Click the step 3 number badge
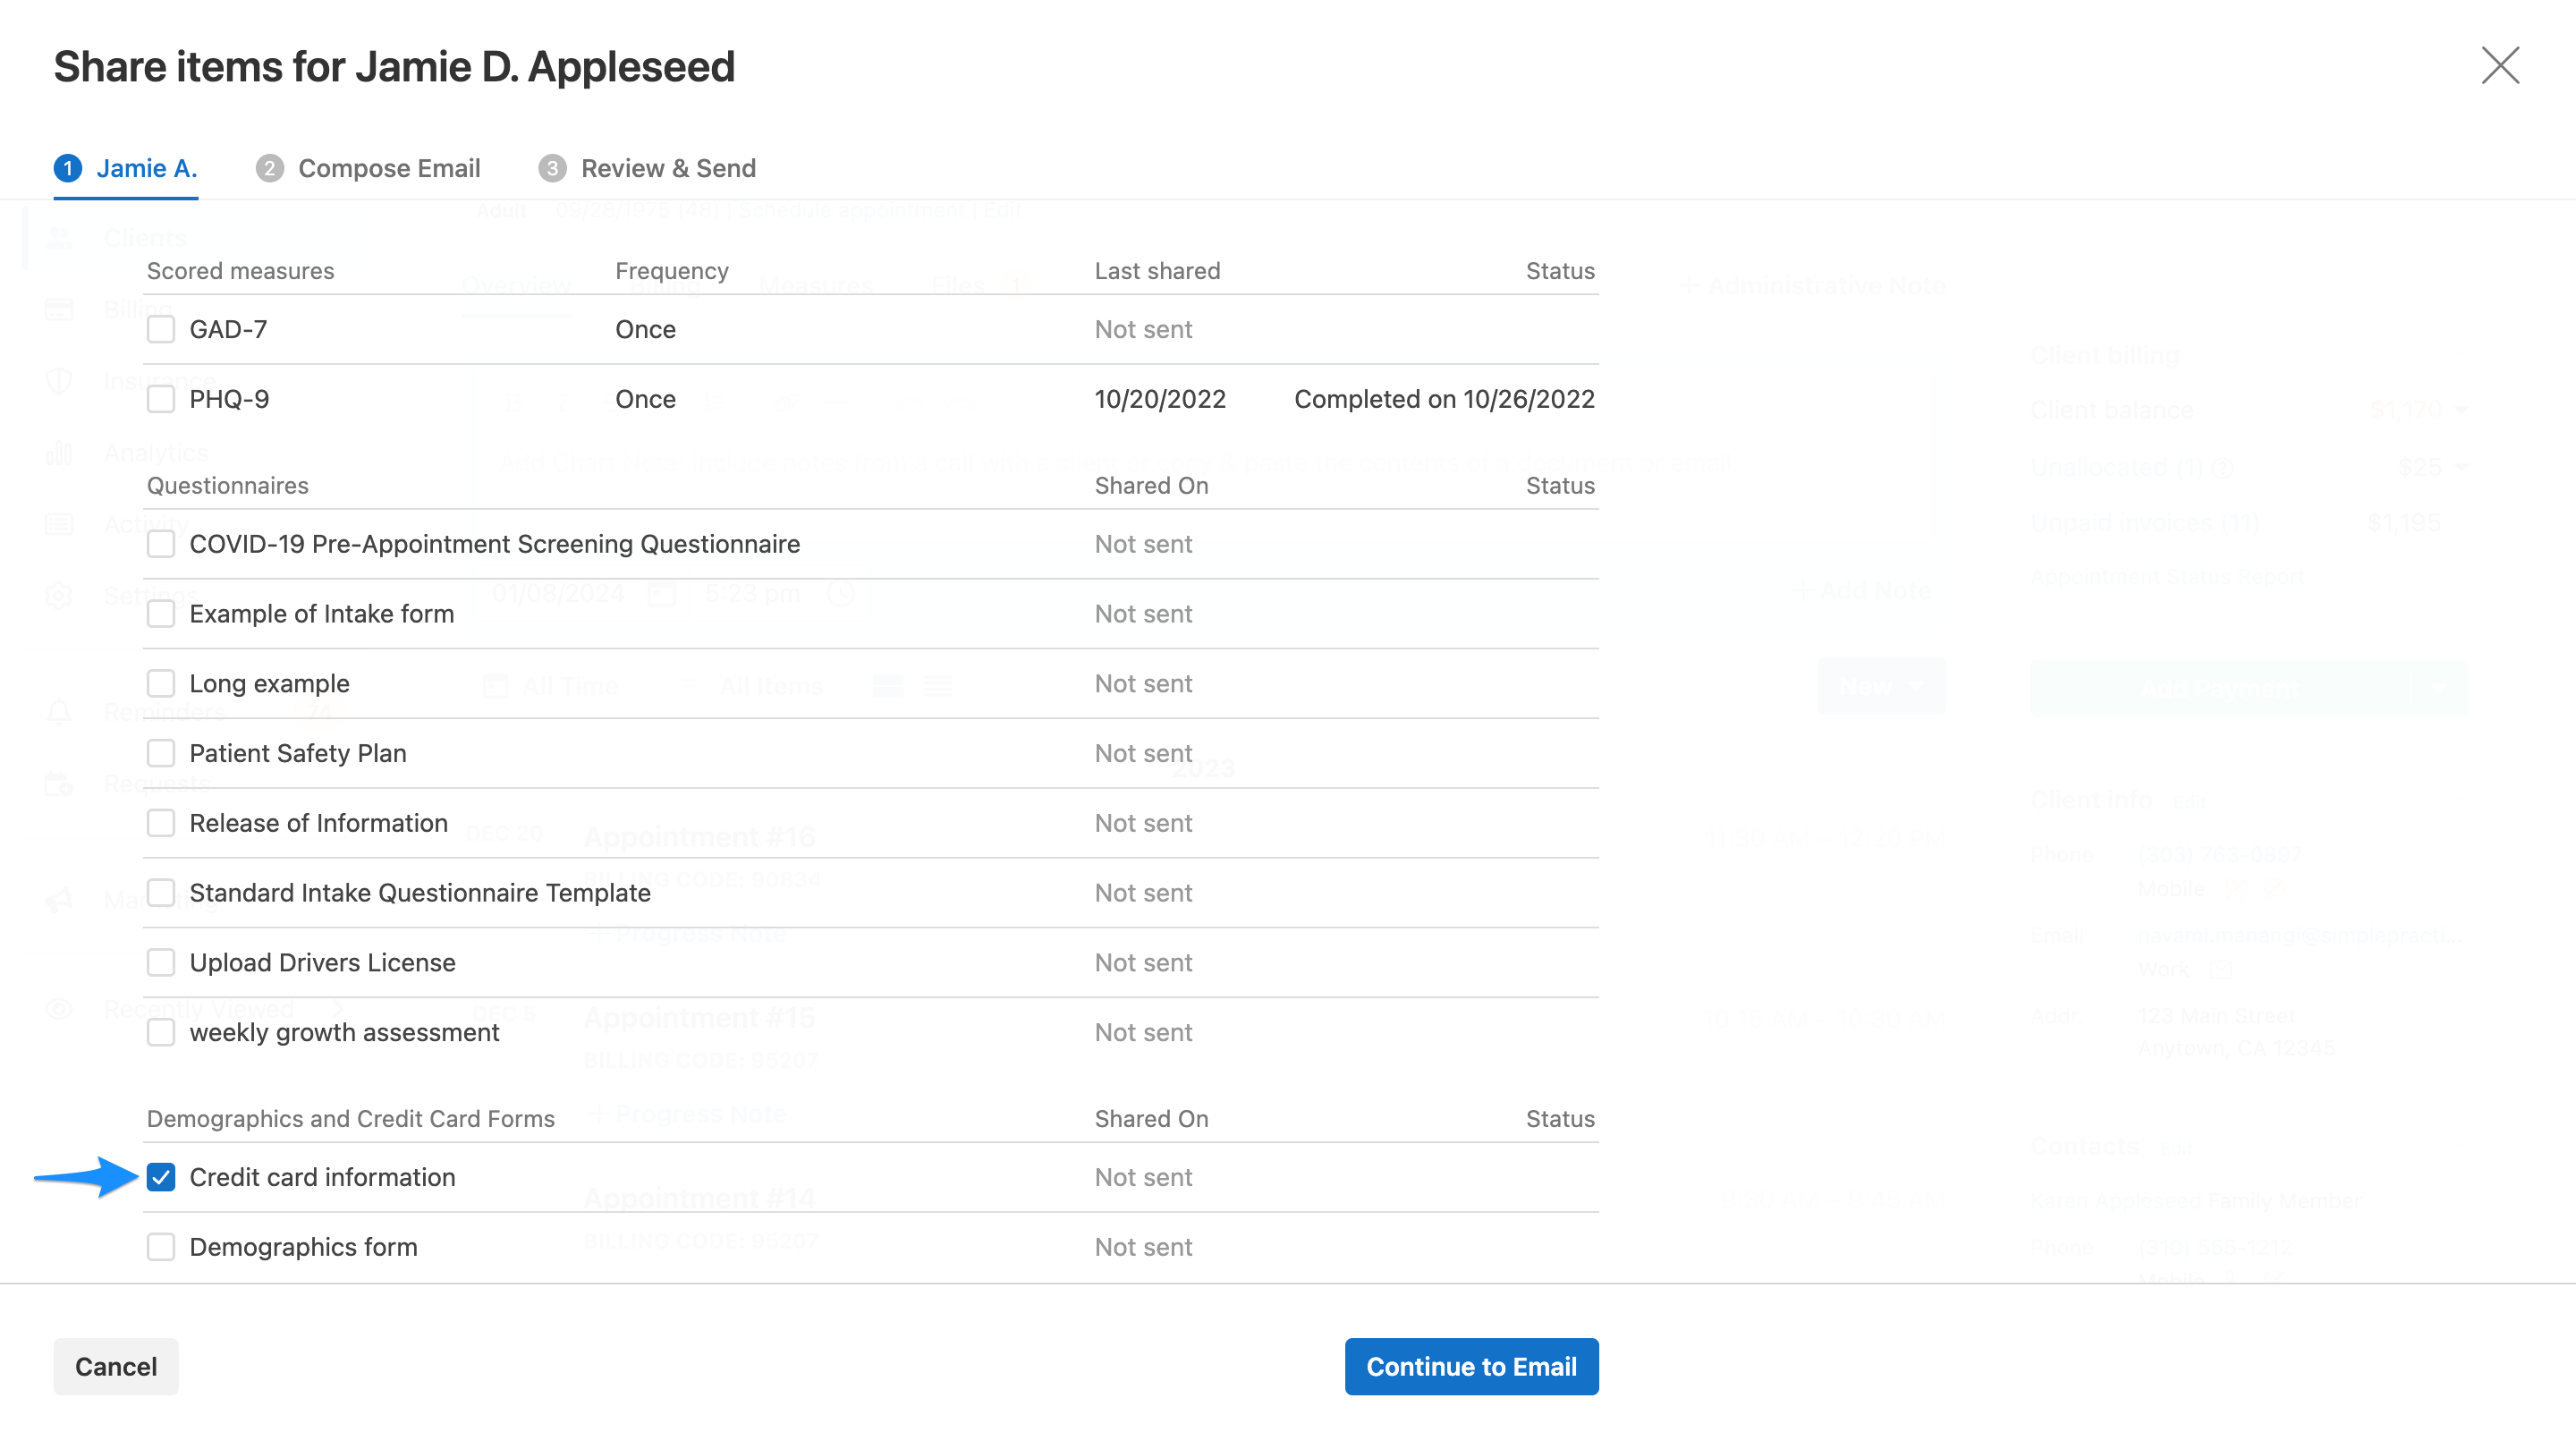 pyautogui.click(x=552, y=168)
